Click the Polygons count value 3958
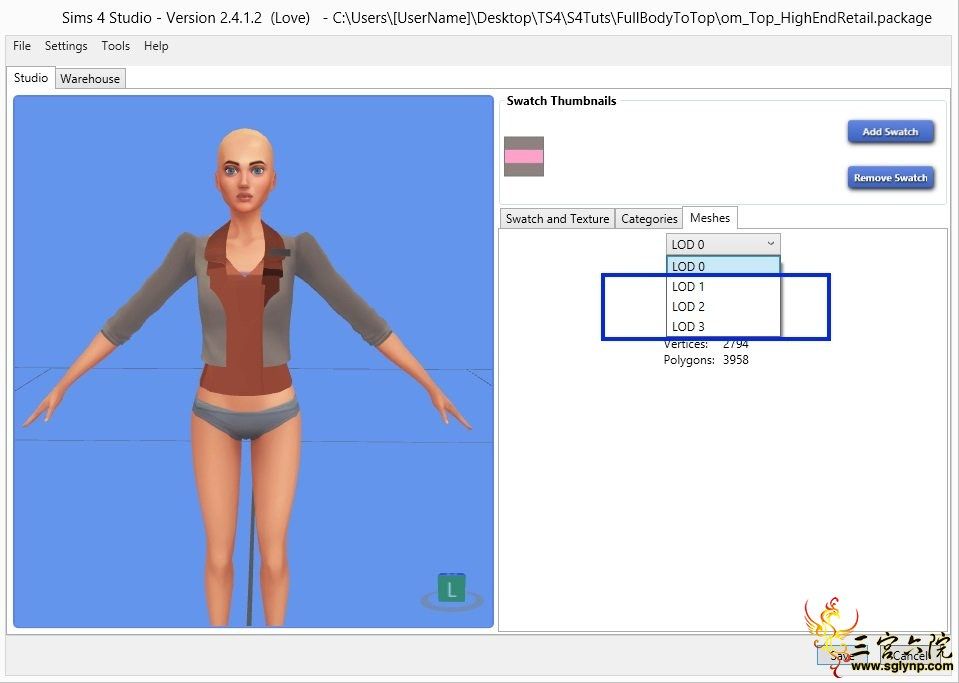 coord(736,360)
